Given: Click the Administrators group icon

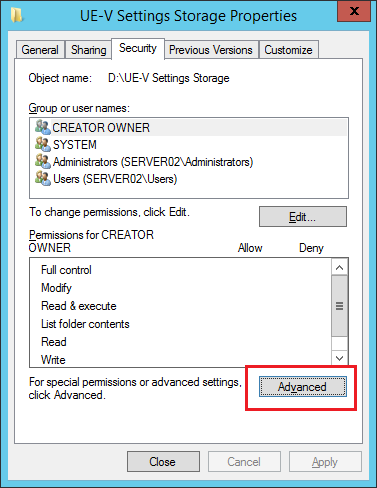Looking at the screenshot, I should [x=43, y=161].
